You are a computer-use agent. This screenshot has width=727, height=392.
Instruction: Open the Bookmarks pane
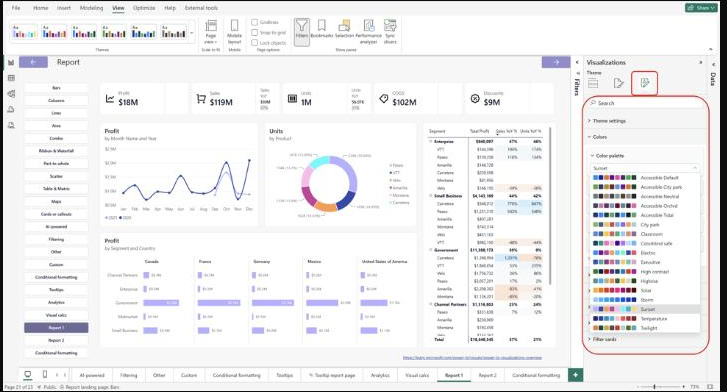(x=321, y=29)
